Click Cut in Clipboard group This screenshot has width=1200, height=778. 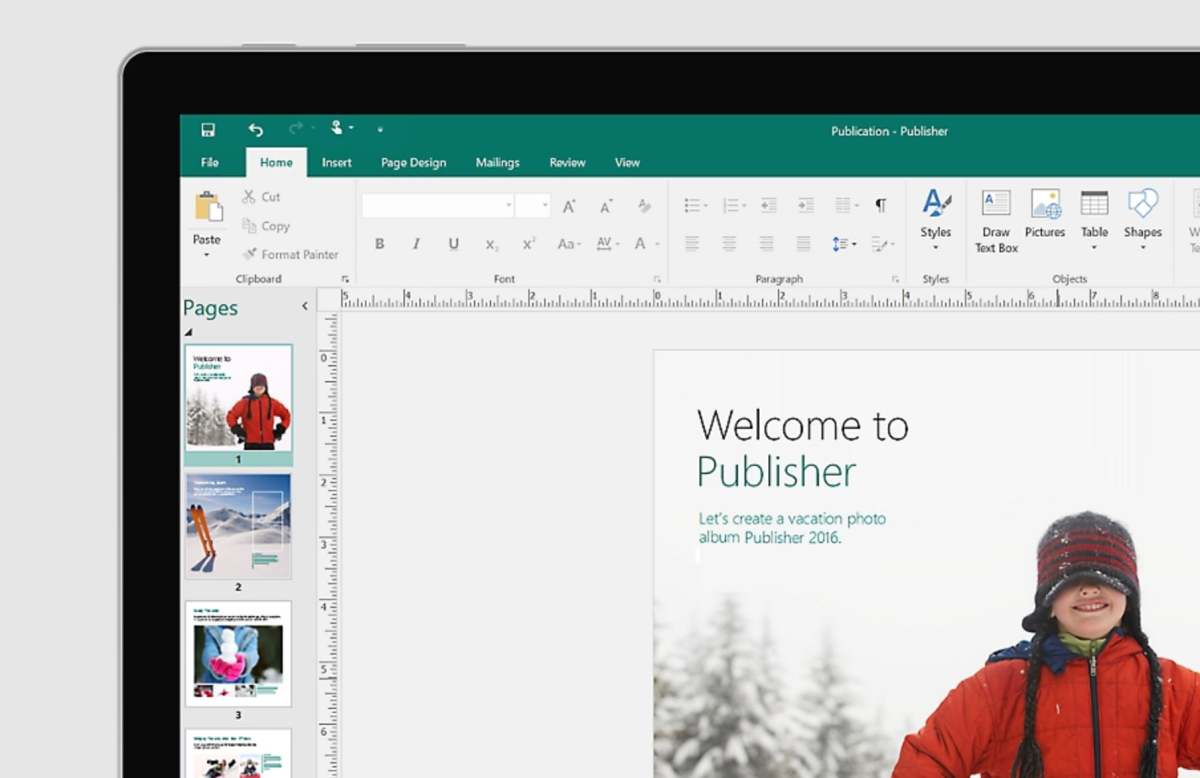tap(262, 197)
